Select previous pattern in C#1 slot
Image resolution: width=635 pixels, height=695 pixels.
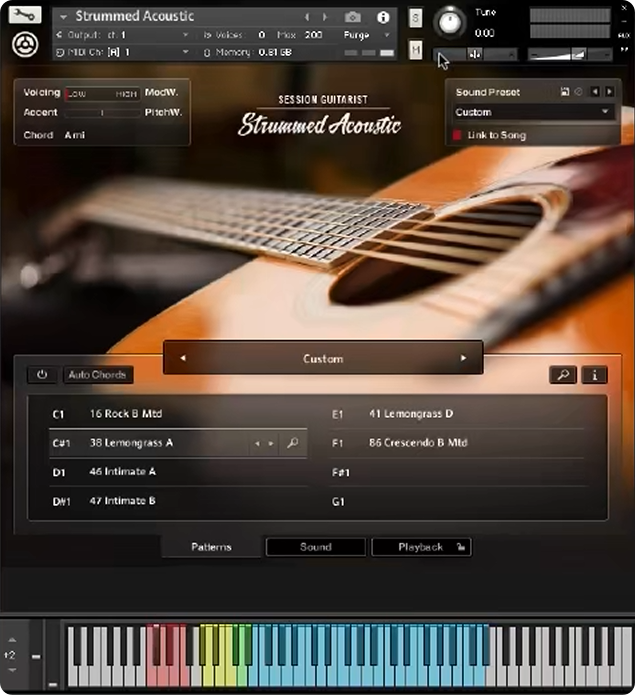(x=257, y=443)
